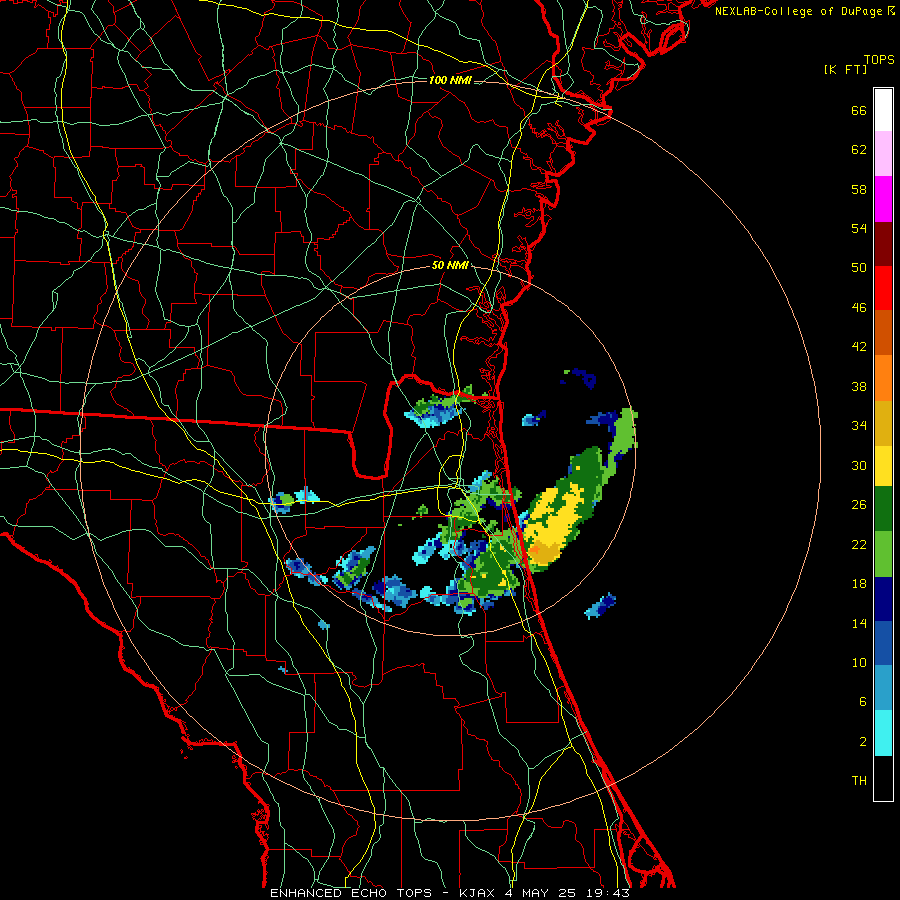Click the yellow 34 K FT legend swatch
This screenshot has height=900, width=900.
point(883,466)
